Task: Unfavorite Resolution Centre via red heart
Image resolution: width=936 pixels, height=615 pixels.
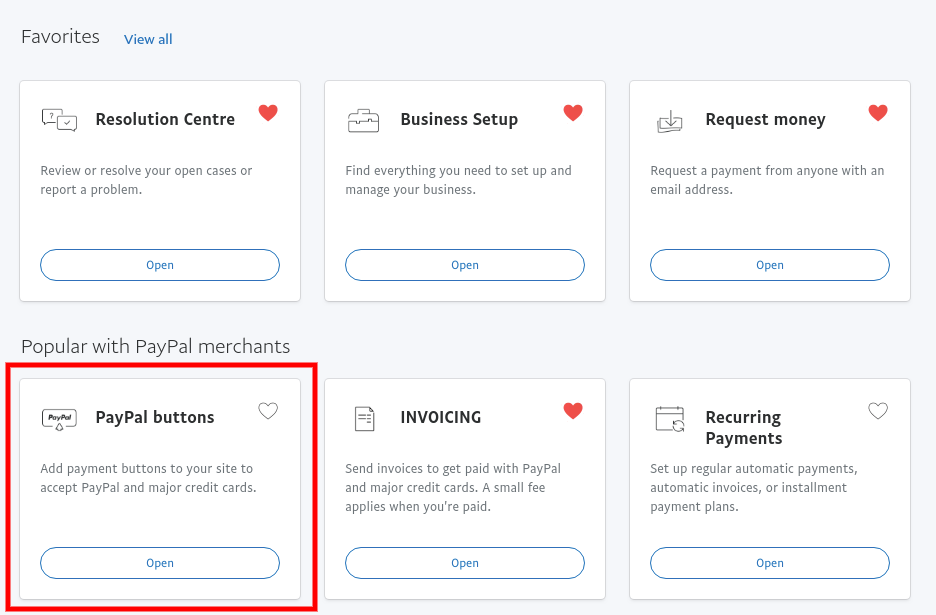Action: click(x=268, y=112)
